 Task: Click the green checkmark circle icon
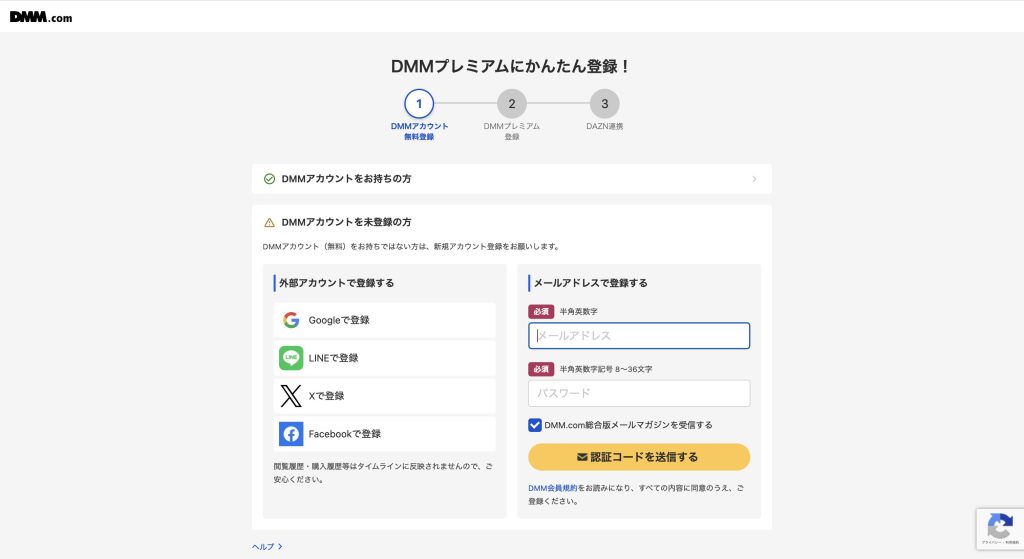pos(269,179)
